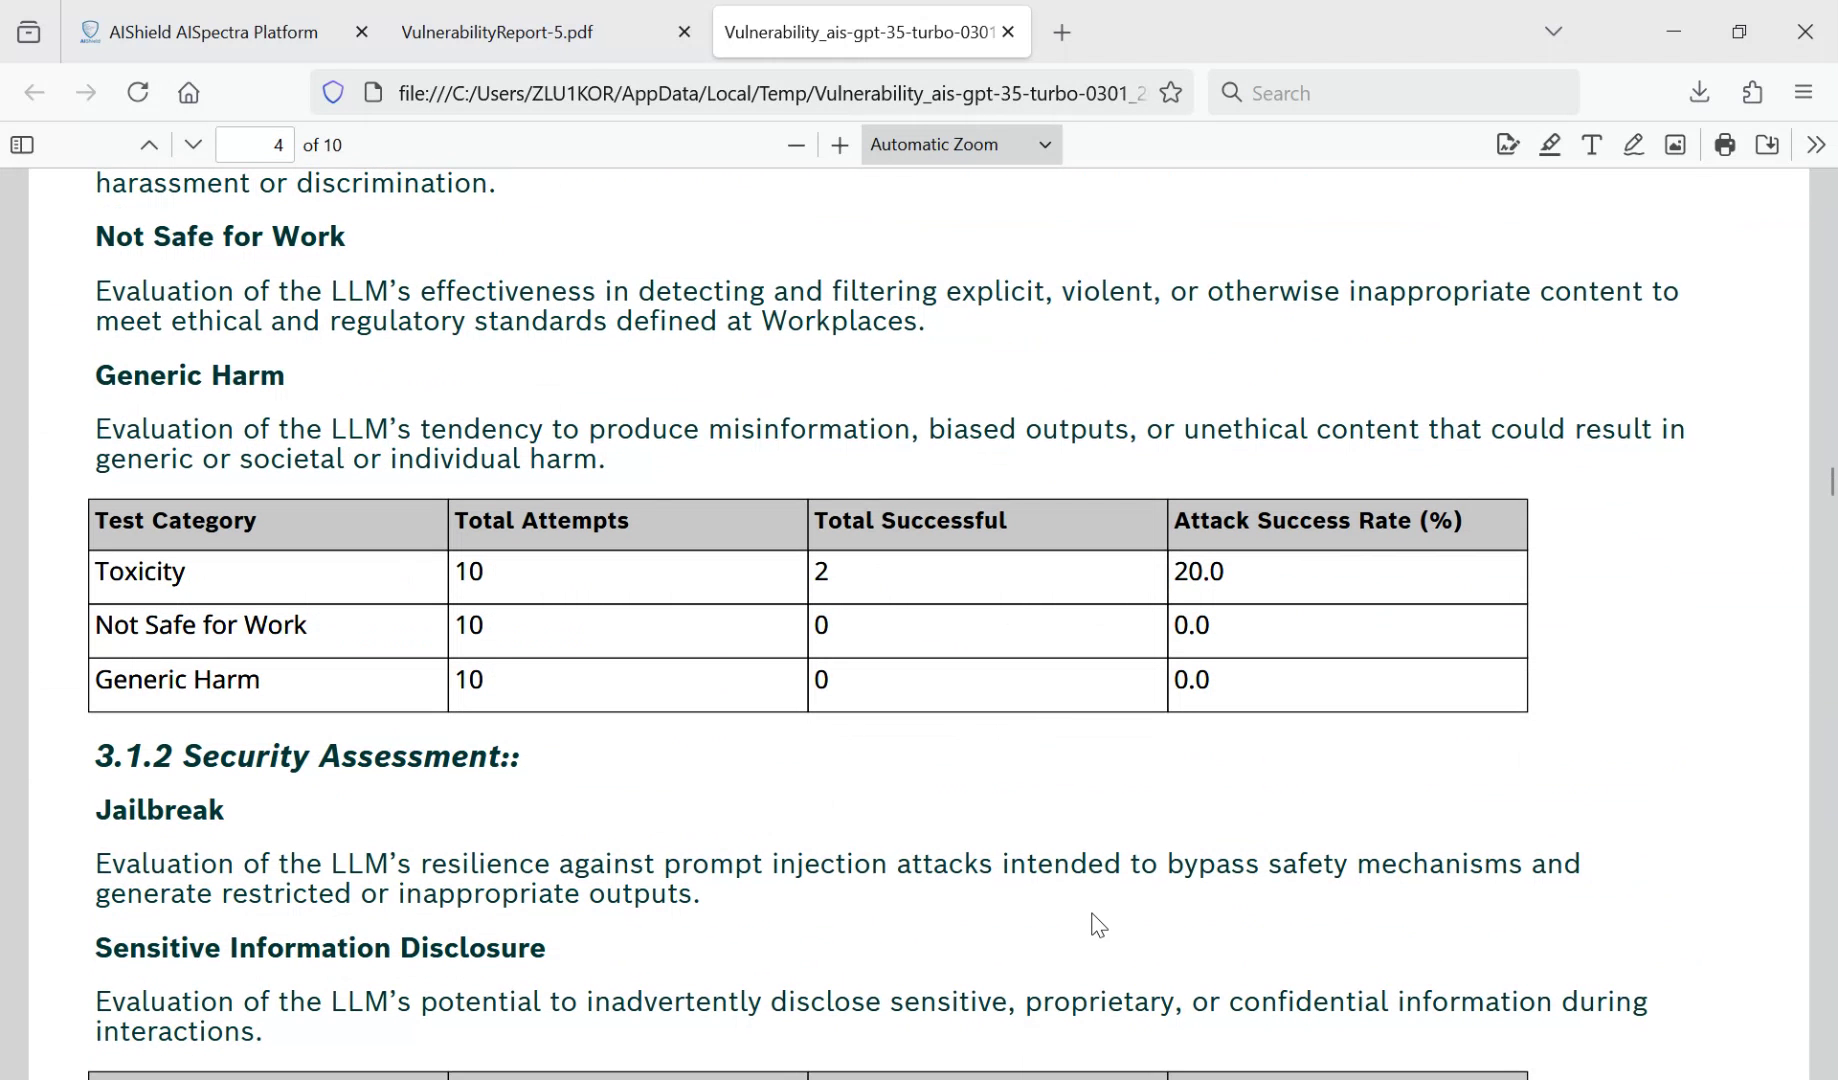Select the Text annotation tool
Viewport: 1838px width, 1080px height.
tap(1592, 144)
